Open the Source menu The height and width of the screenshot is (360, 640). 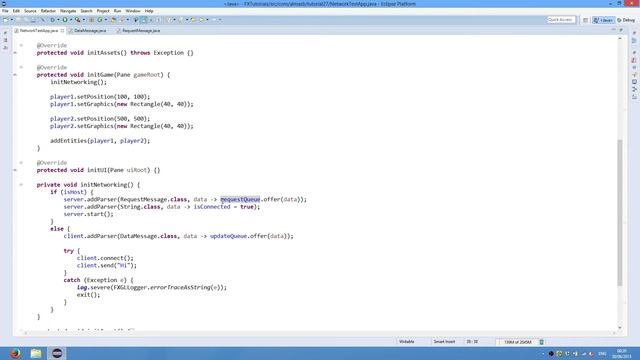30,11
